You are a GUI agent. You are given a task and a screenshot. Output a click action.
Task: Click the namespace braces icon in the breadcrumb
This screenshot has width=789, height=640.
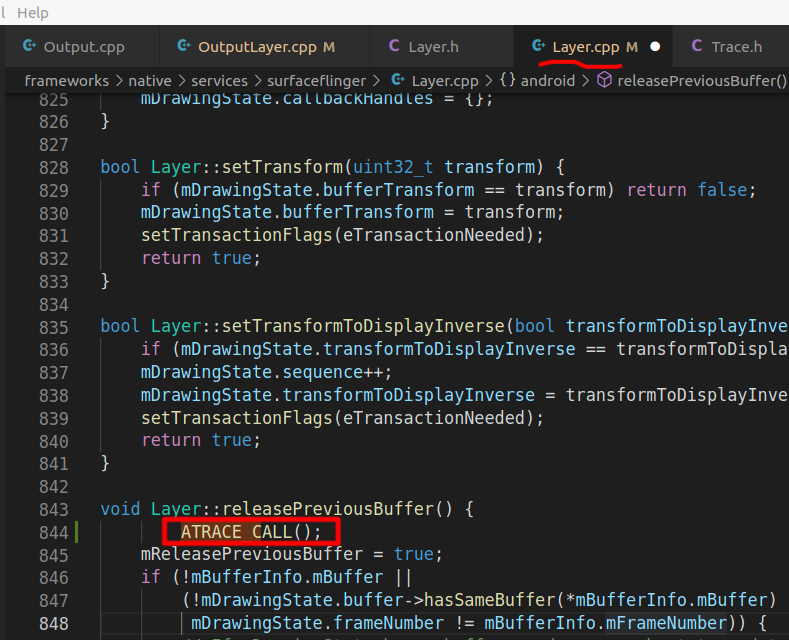pos(508,79)
